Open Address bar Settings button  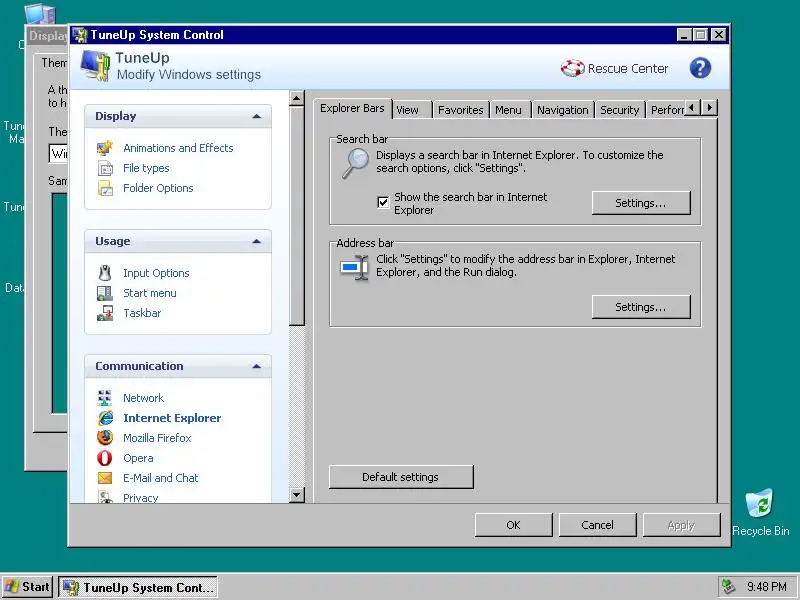coord(641,307)
